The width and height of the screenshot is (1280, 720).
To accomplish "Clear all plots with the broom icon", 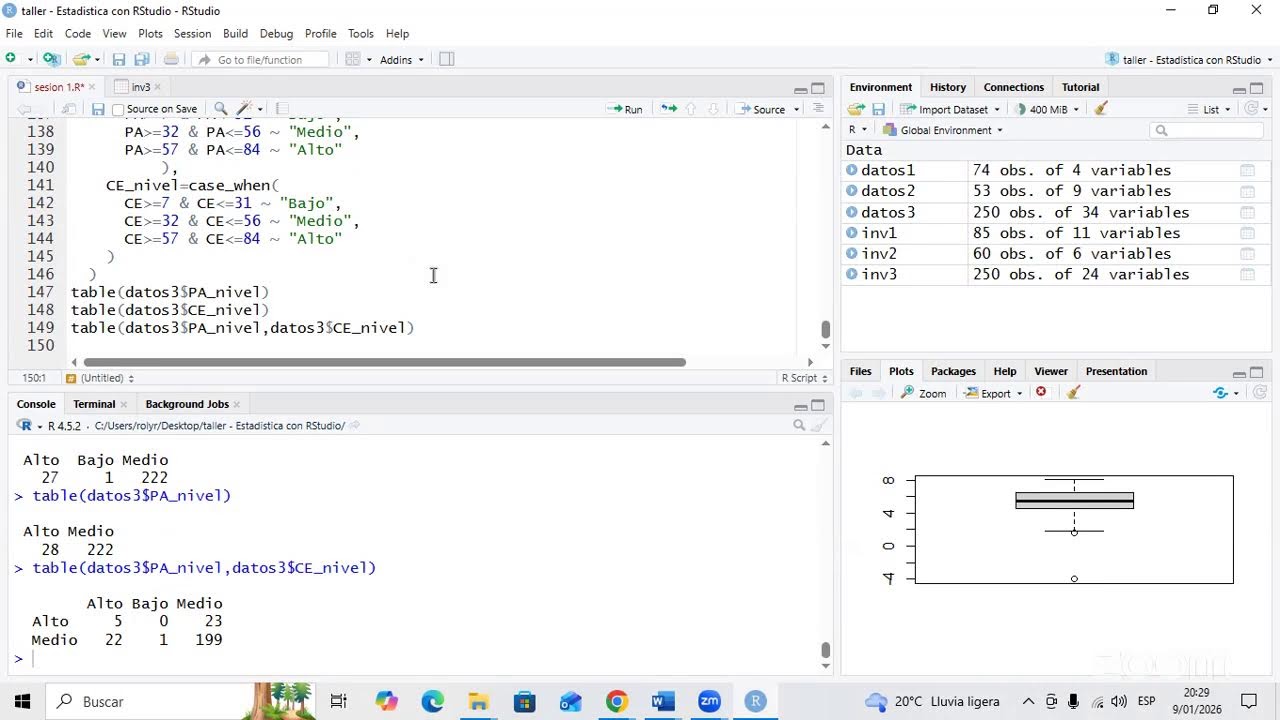I will [x=1073, y=393].
